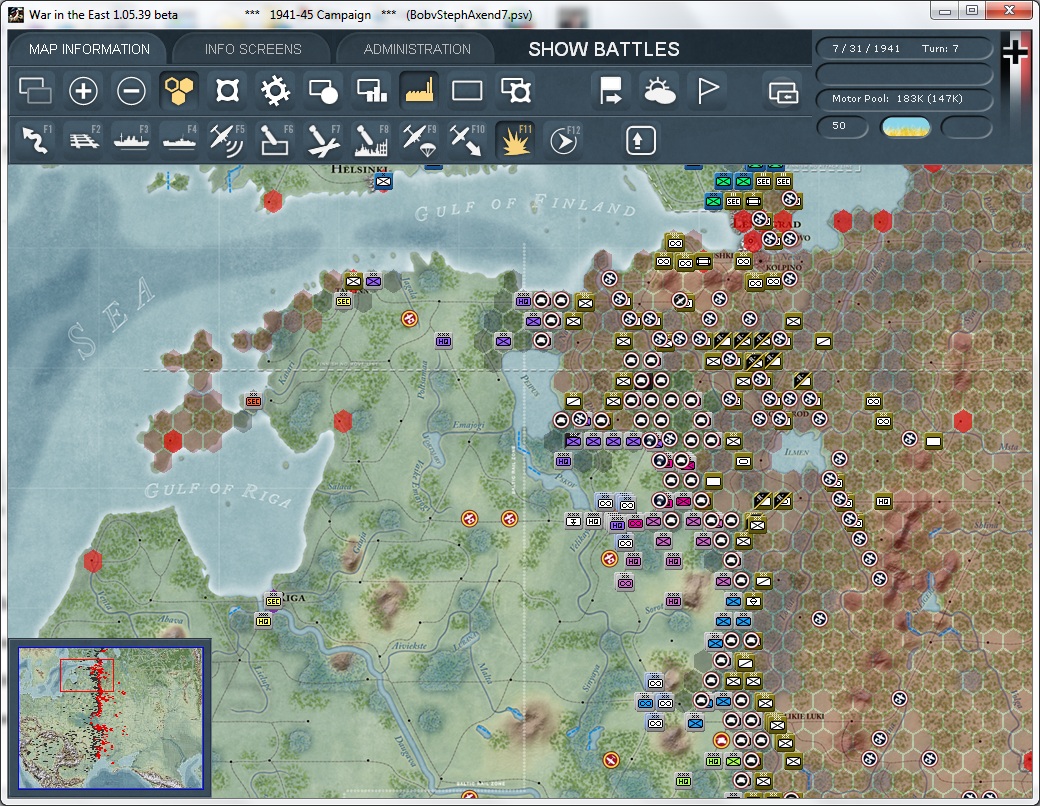Click the flag with arrow icon
1040x806 pixels.
click(610, 91)
